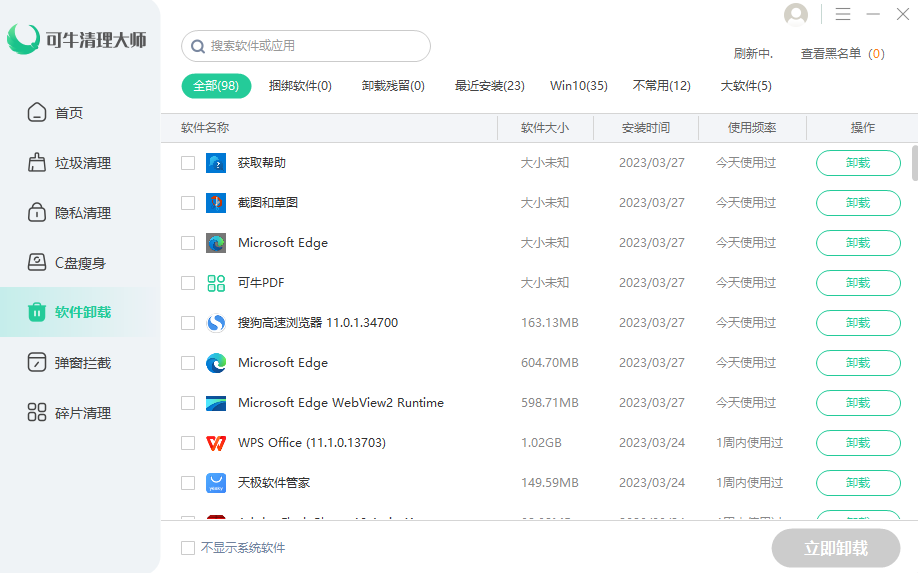Click the user avatar icon
918x573 pixels.
[796, 15]
